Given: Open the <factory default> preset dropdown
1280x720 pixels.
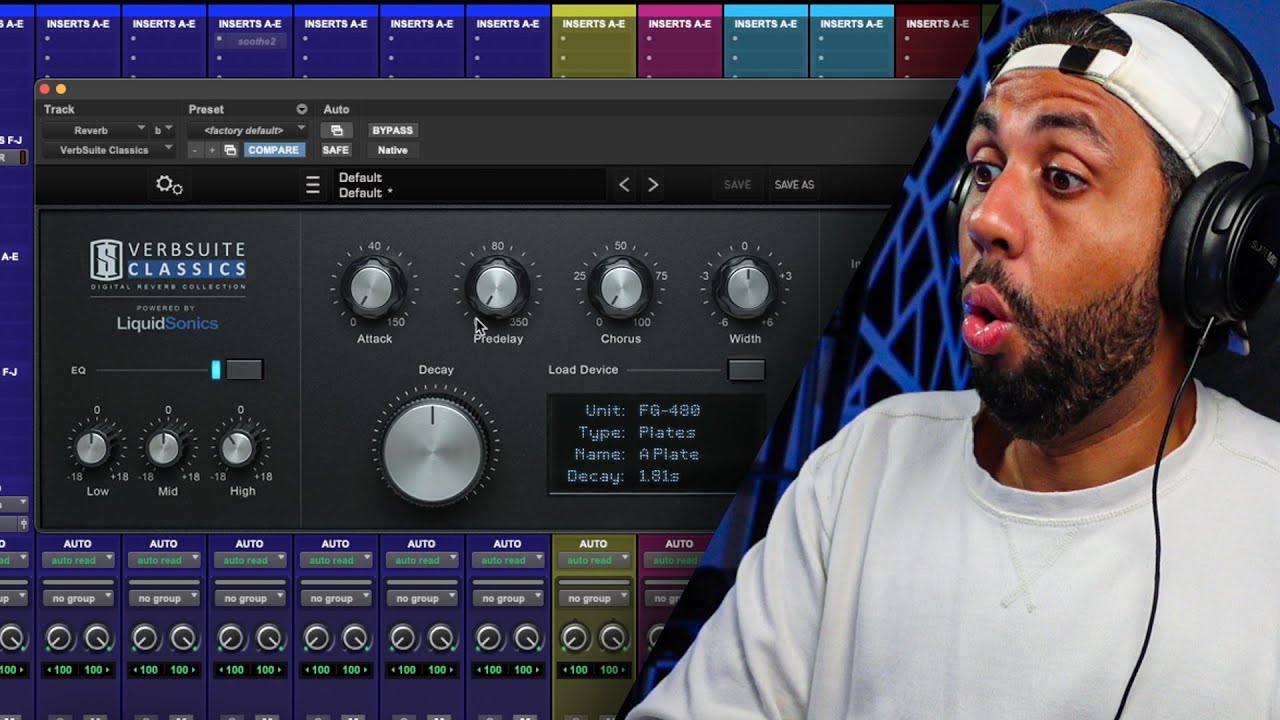Looking at the screenshot, I should point(248,130).
